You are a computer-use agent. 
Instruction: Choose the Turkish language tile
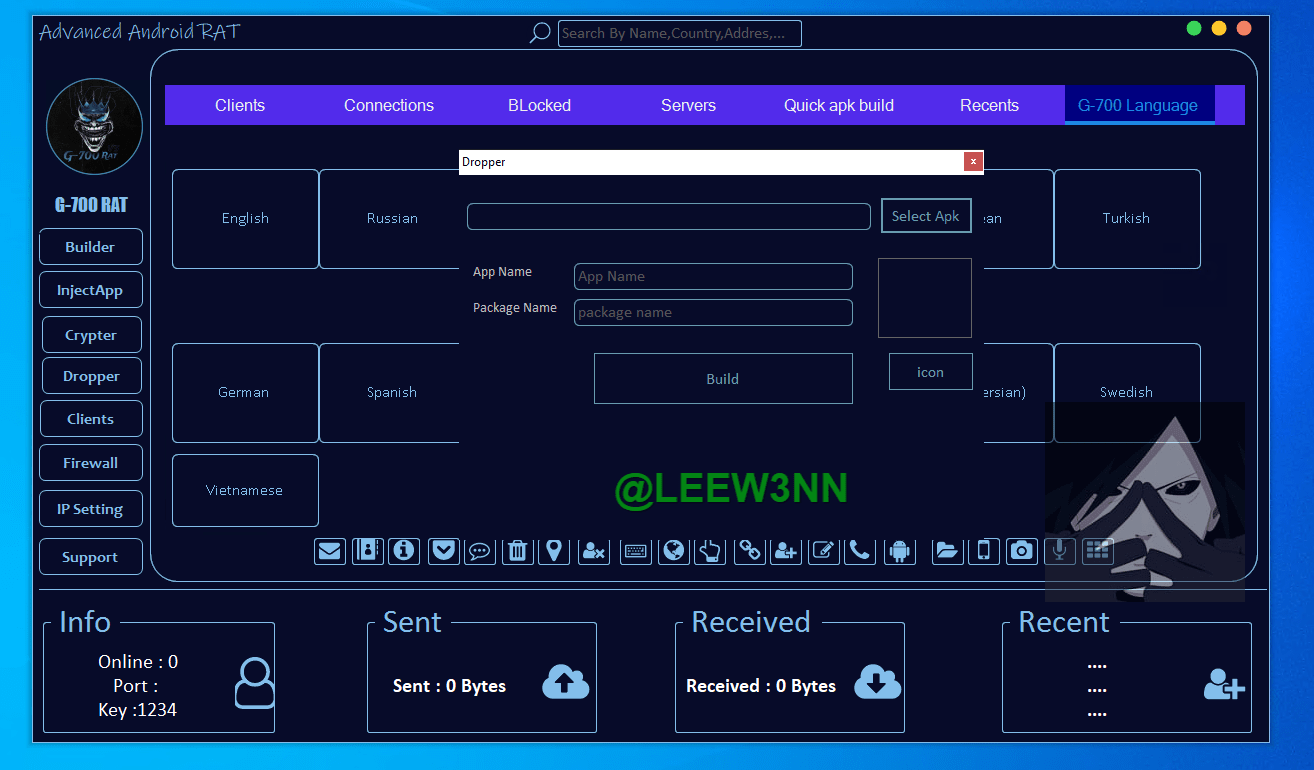pyautogui.click(x=1126, y=218)
